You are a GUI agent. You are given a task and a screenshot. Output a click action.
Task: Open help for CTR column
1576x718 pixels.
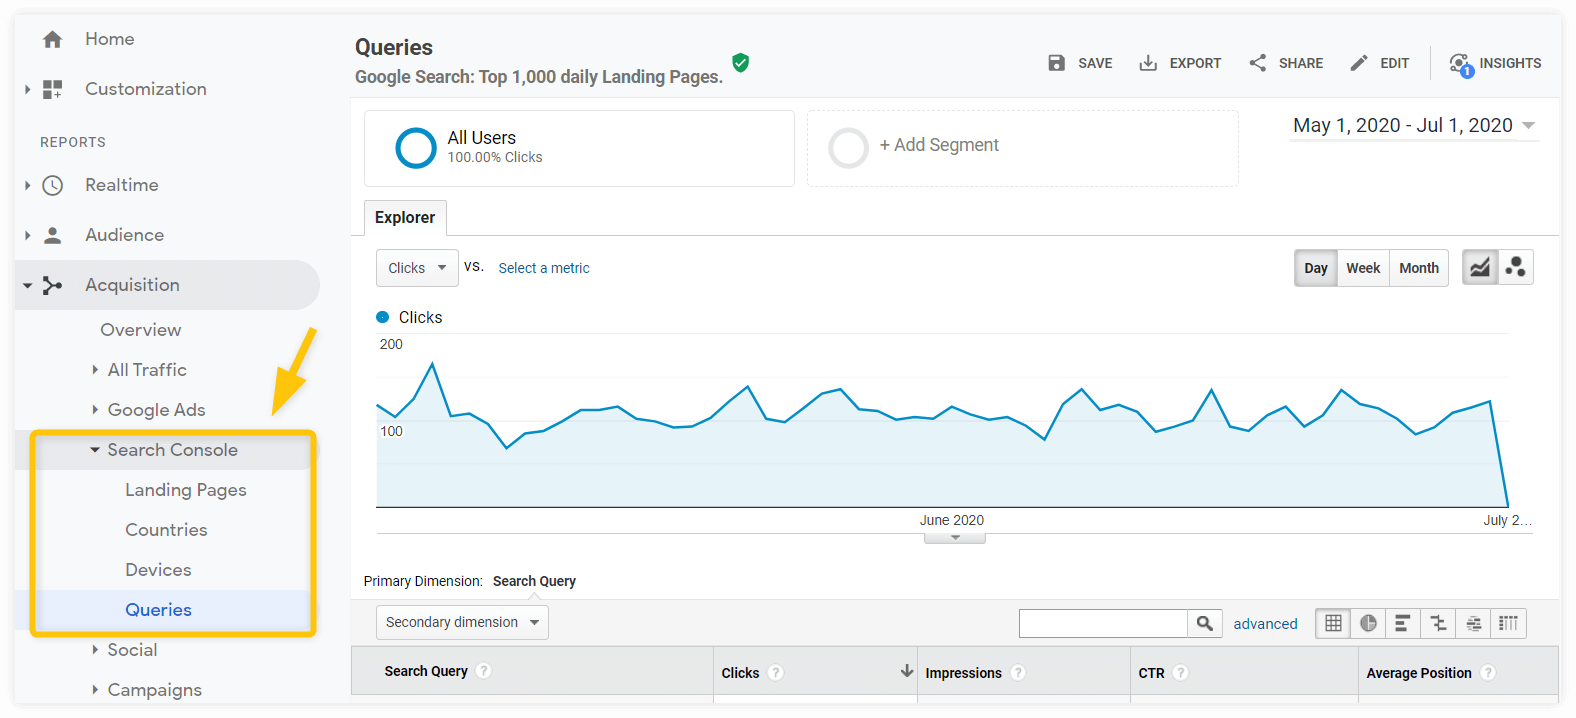coord(1181,673)
